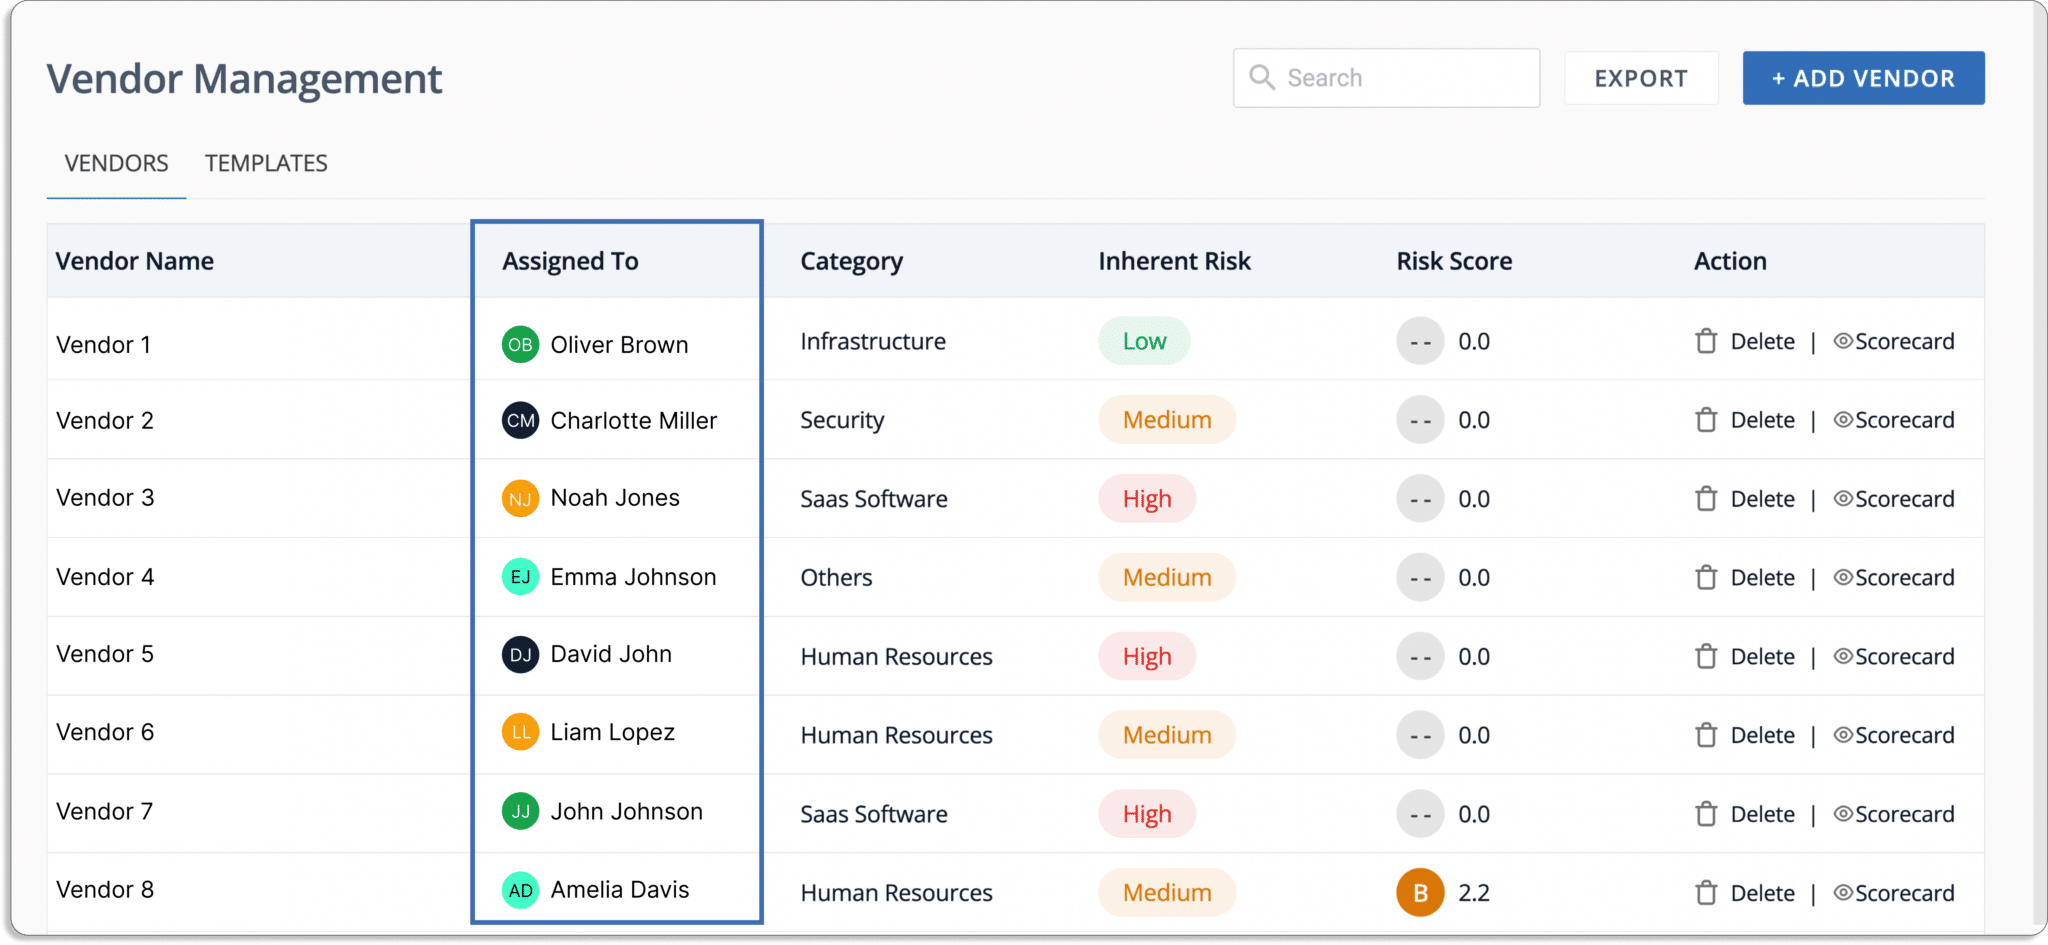Open the Scorecard link for Vendor 5
2048x945 pixels.
click(x=1894, y=656)
